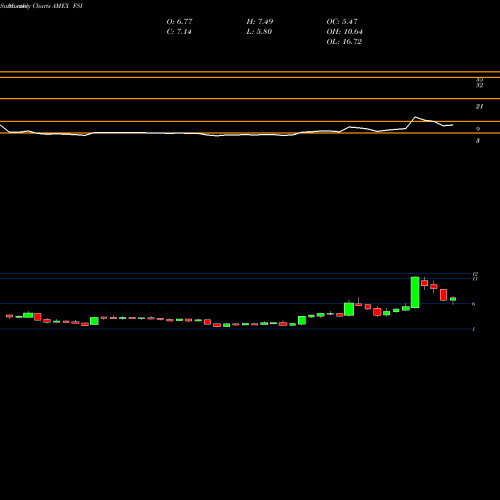This screenshot has height=500, width=500.
Task: Click the "21" label on indicator axis
Action: 479,107
